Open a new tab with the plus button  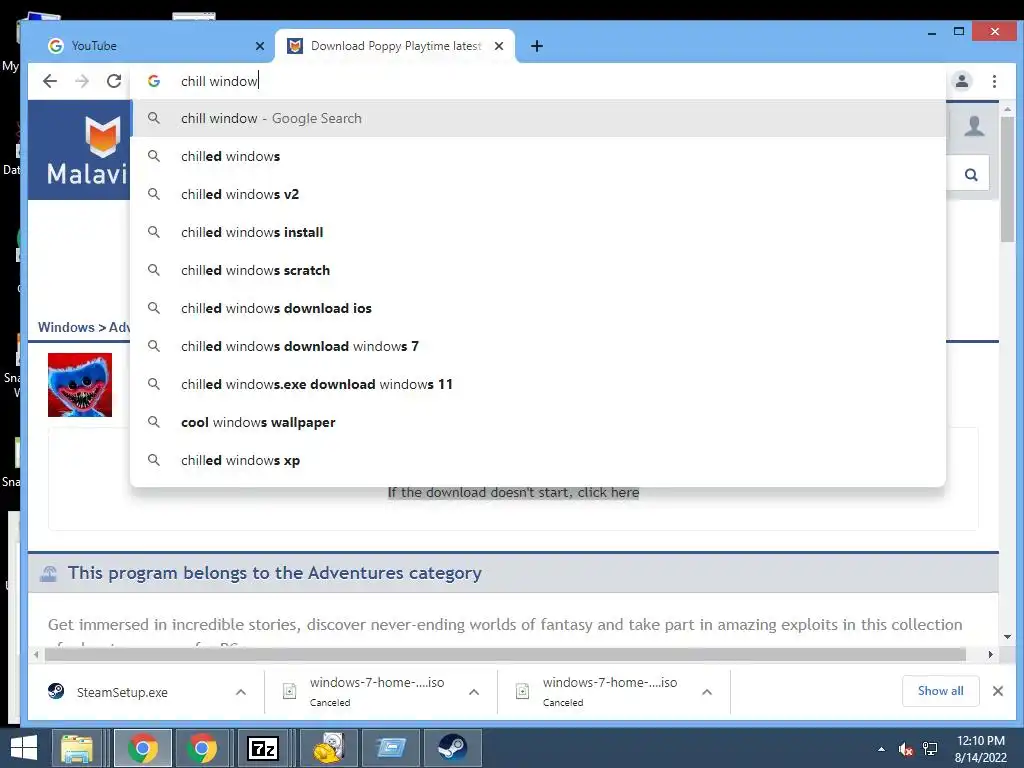(537, 46)
